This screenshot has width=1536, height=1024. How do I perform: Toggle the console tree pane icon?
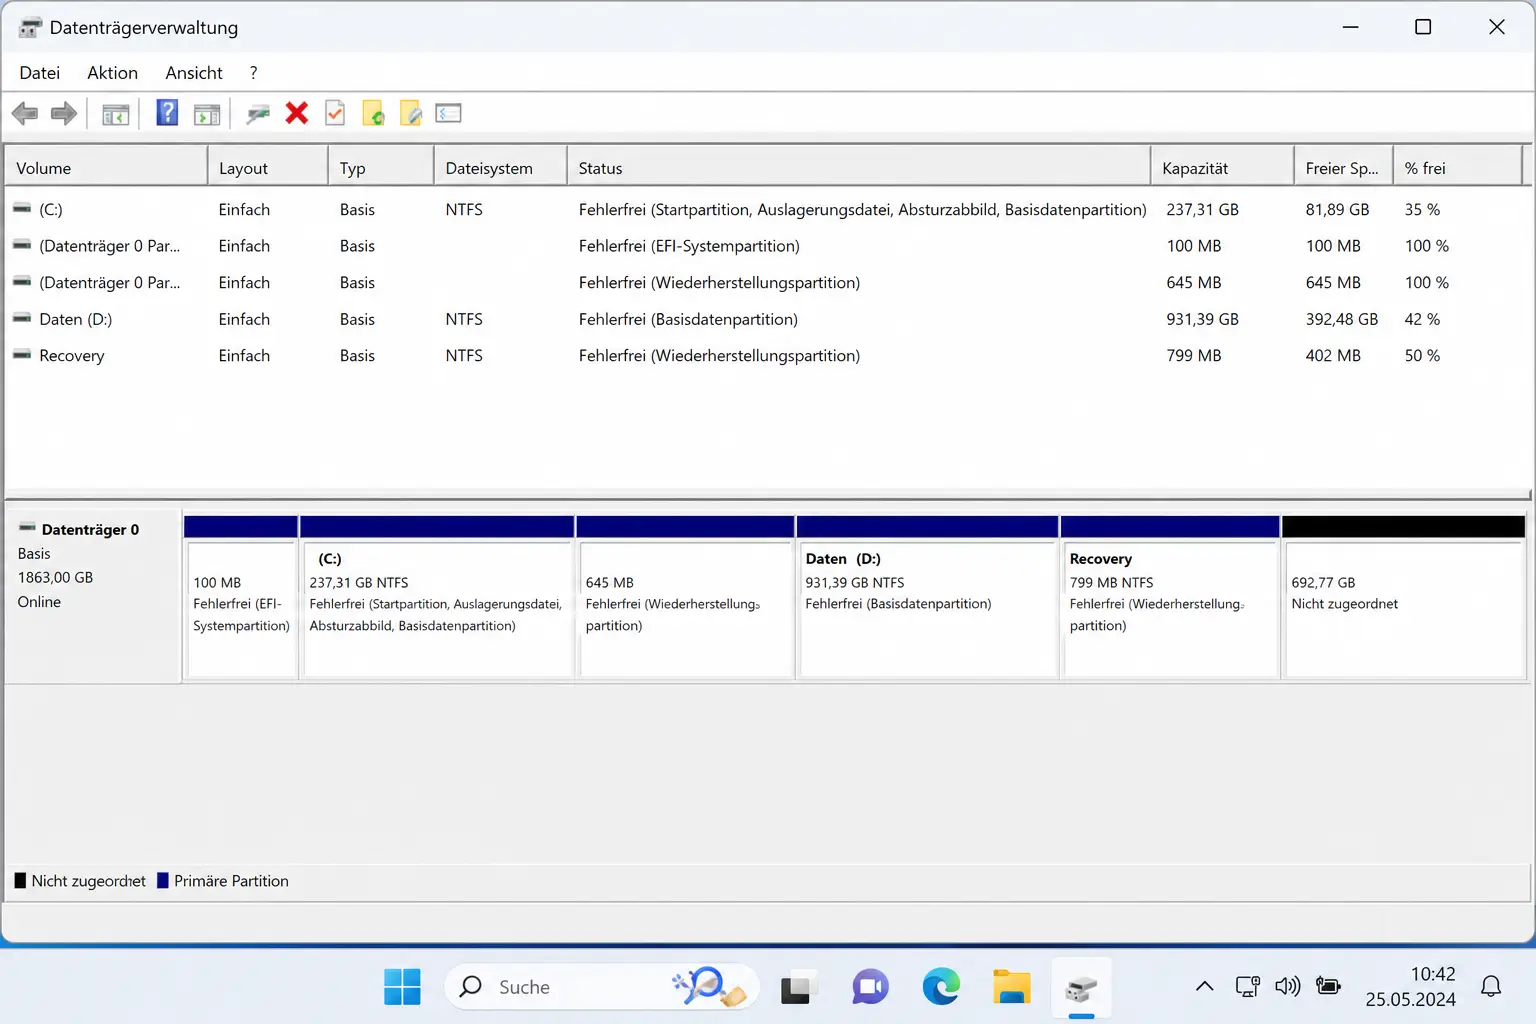116,114
